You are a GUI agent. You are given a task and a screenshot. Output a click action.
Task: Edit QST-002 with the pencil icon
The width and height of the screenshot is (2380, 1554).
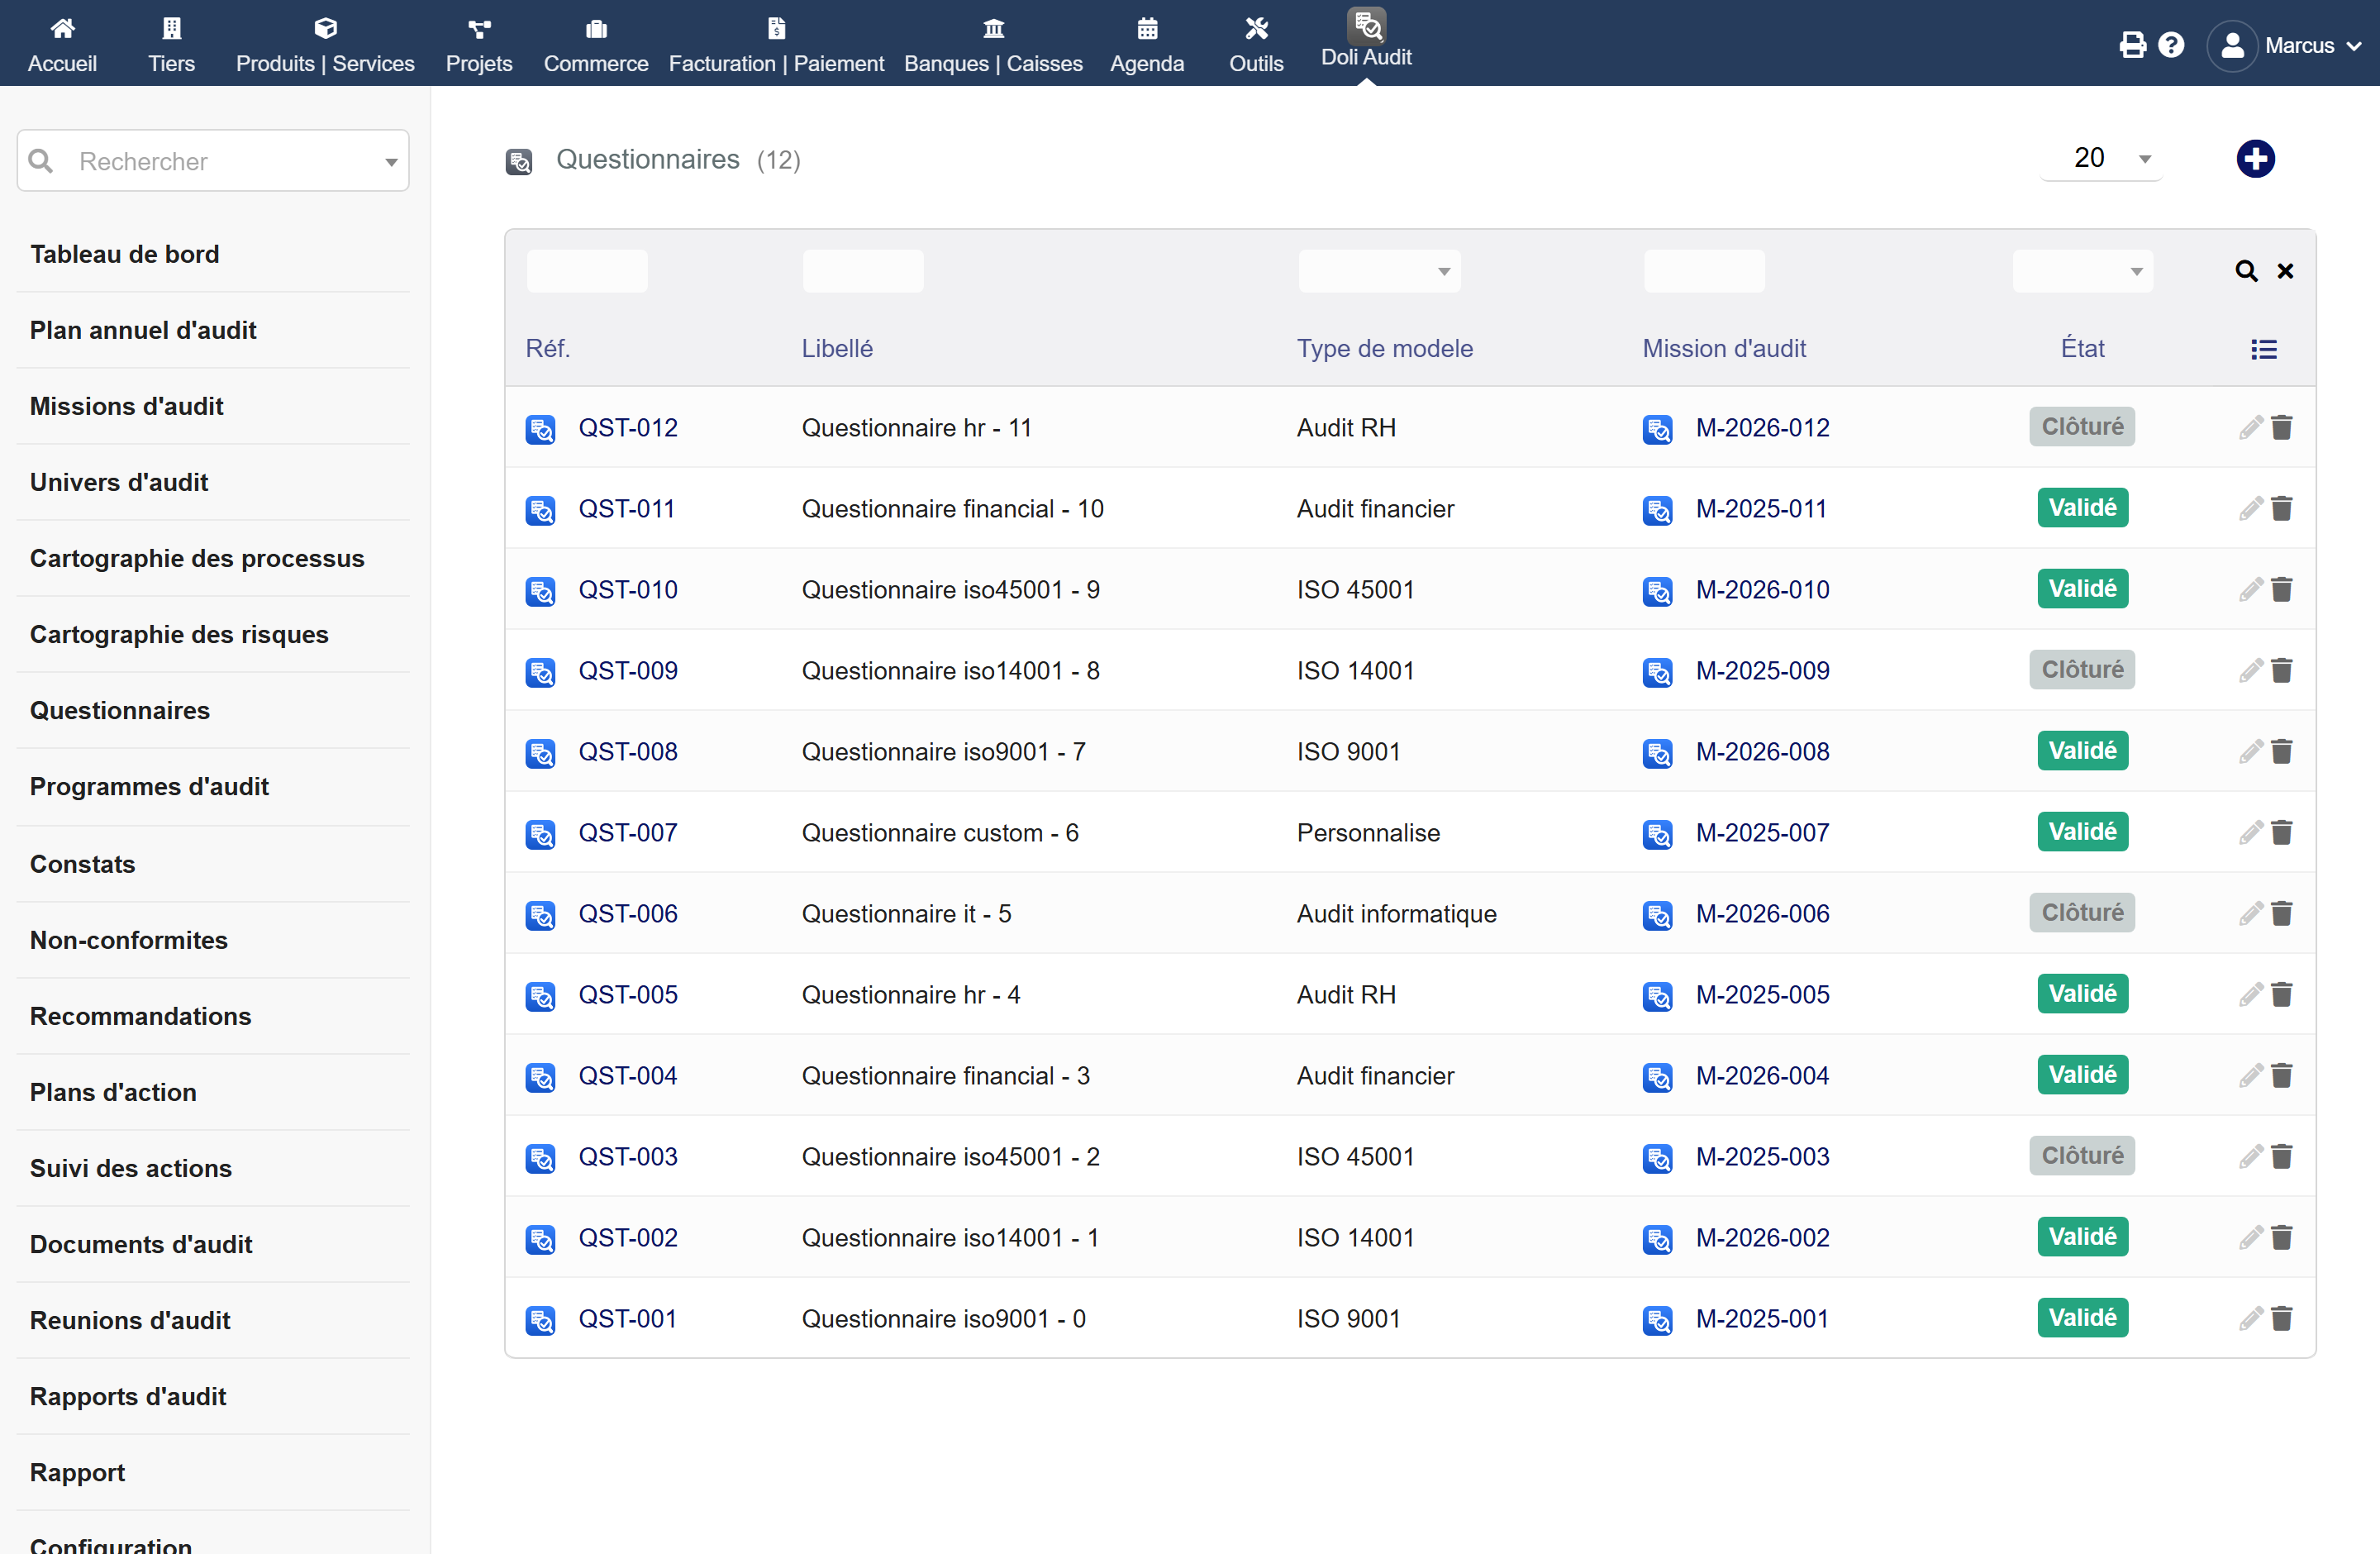click(x=2250, y=1238)
